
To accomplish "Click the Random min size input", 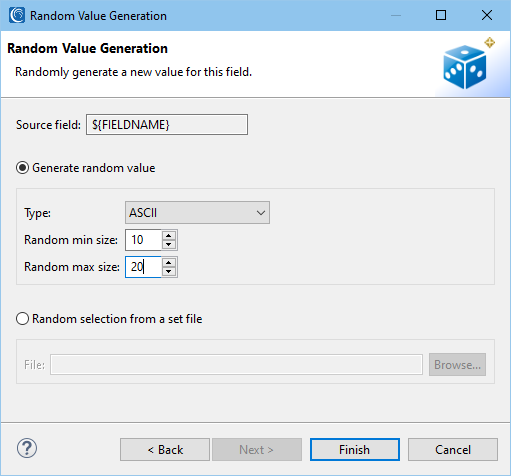I will (144, 240).
